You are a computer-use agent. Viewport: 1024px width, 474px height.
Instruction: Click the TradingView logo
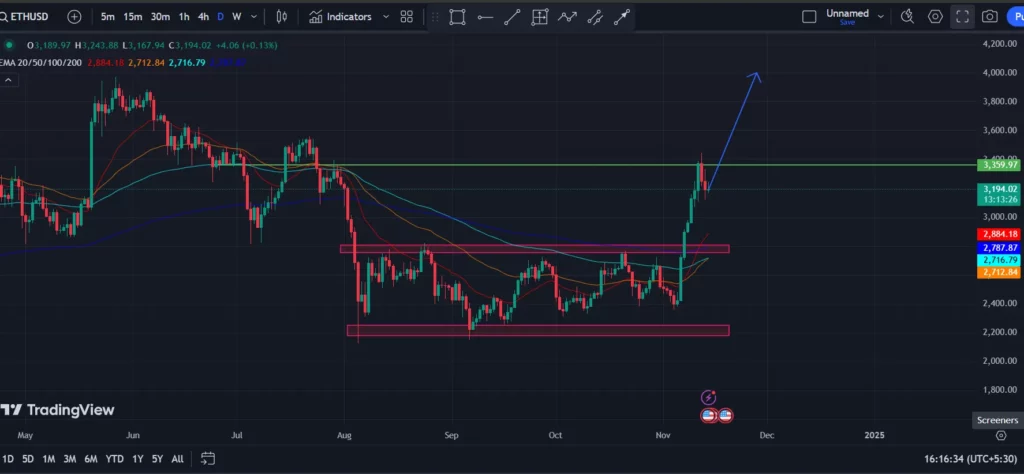[57, 410]
